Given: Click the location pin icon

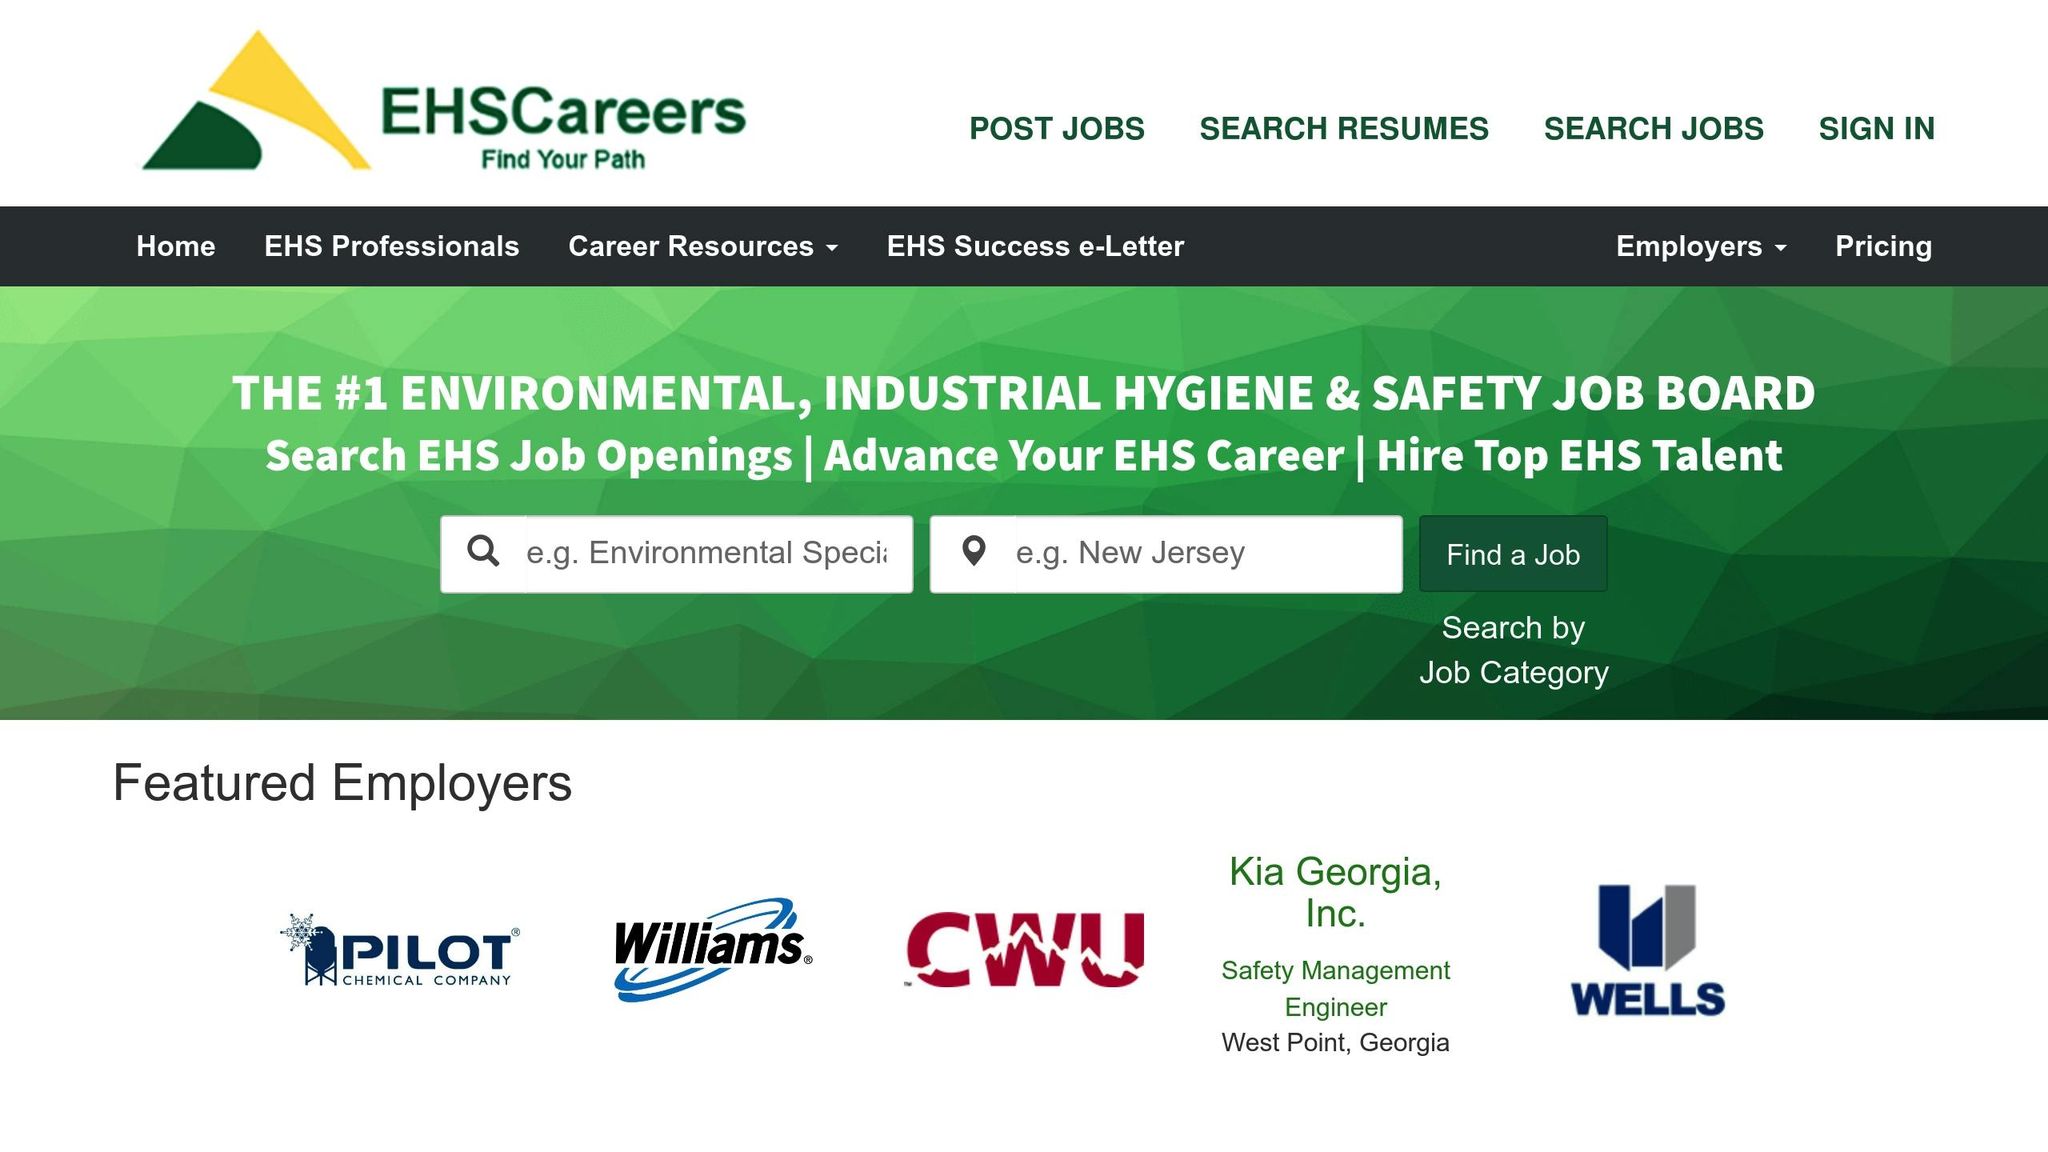Looking at the screenshot, I should (973, 552).
